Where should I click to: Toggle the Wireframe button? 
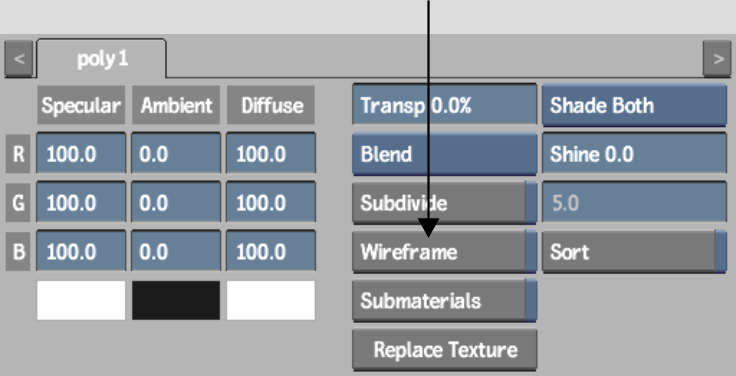tap(444, 252)
